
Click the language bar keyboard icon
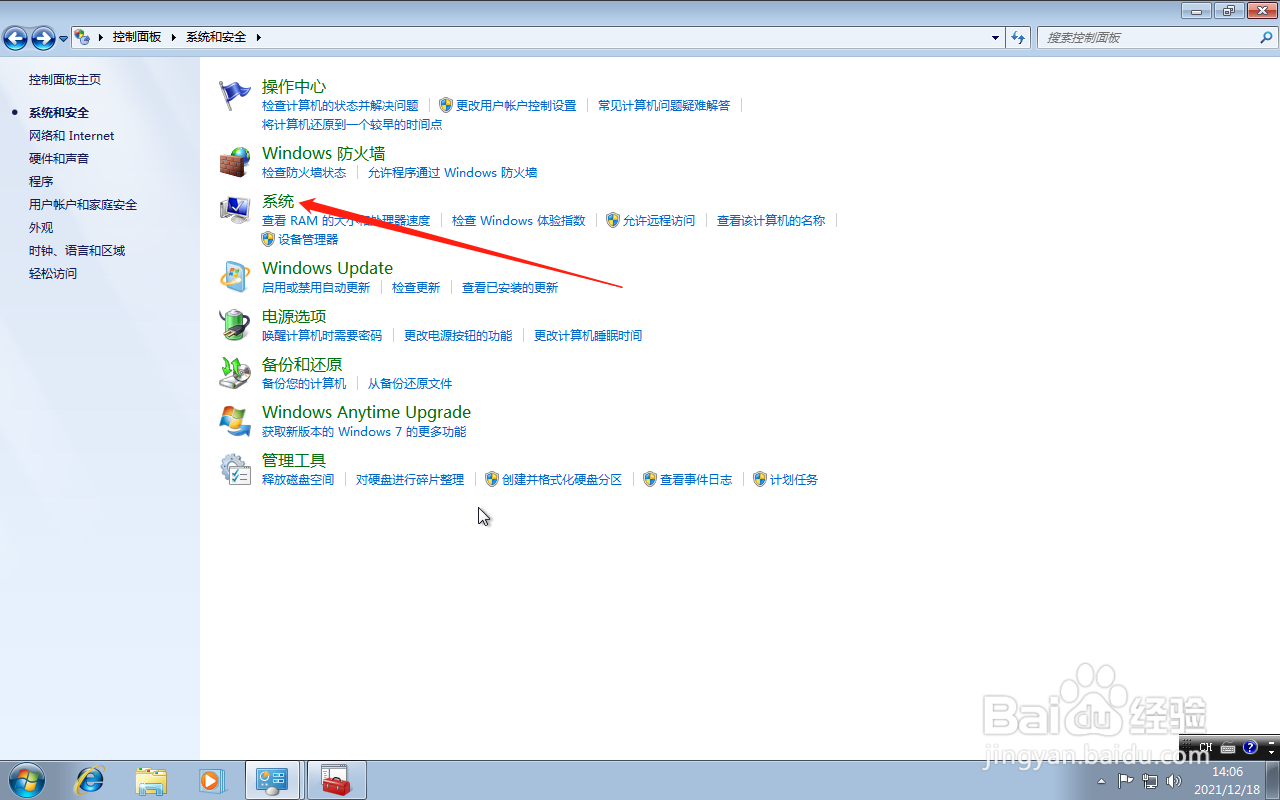coord(1228,747)
